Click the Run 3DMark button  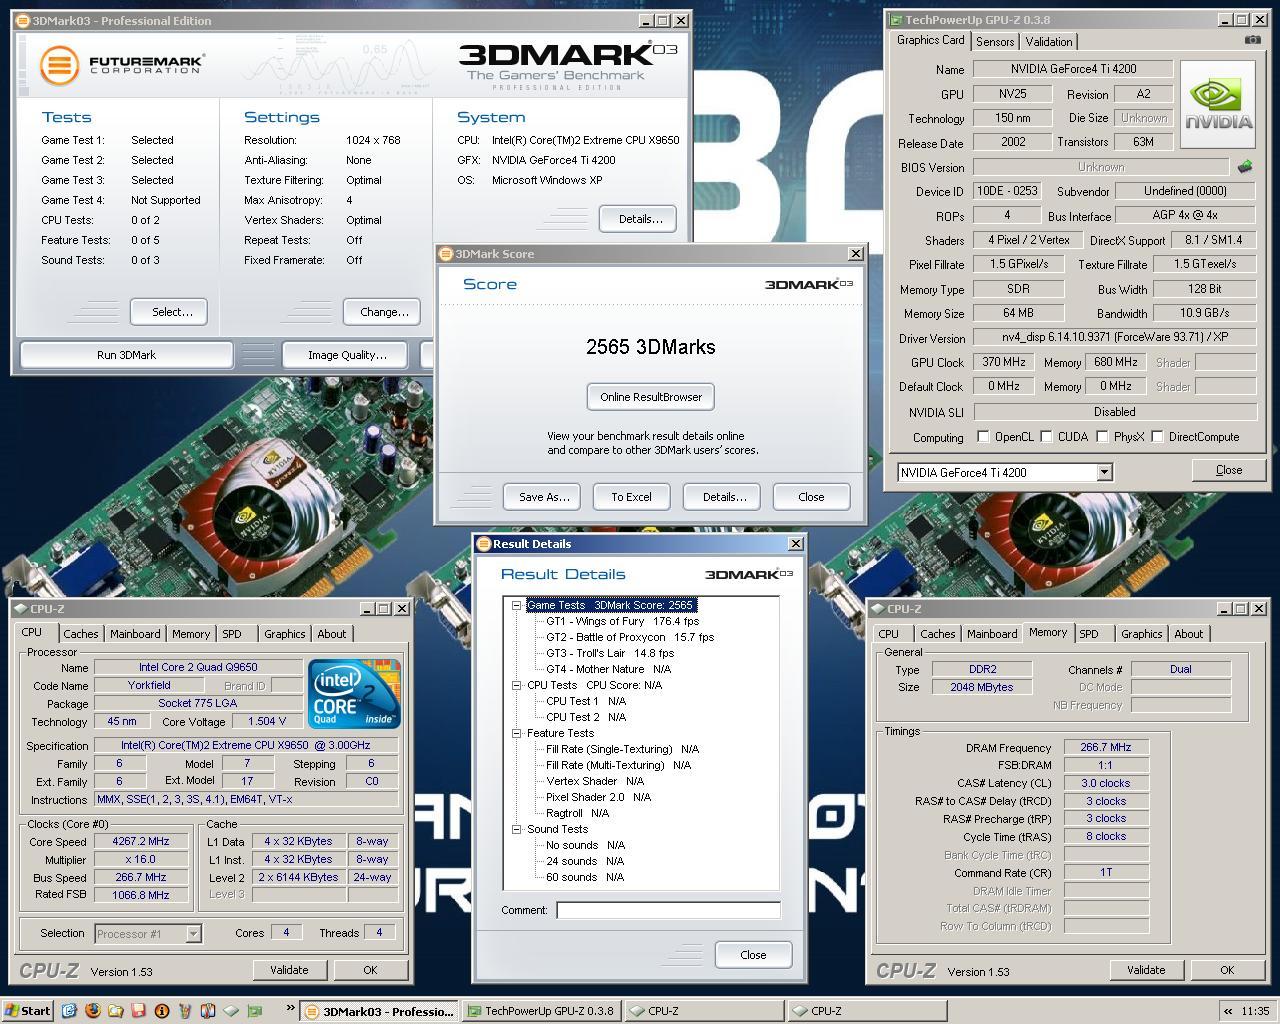click(x=126, y=355)
